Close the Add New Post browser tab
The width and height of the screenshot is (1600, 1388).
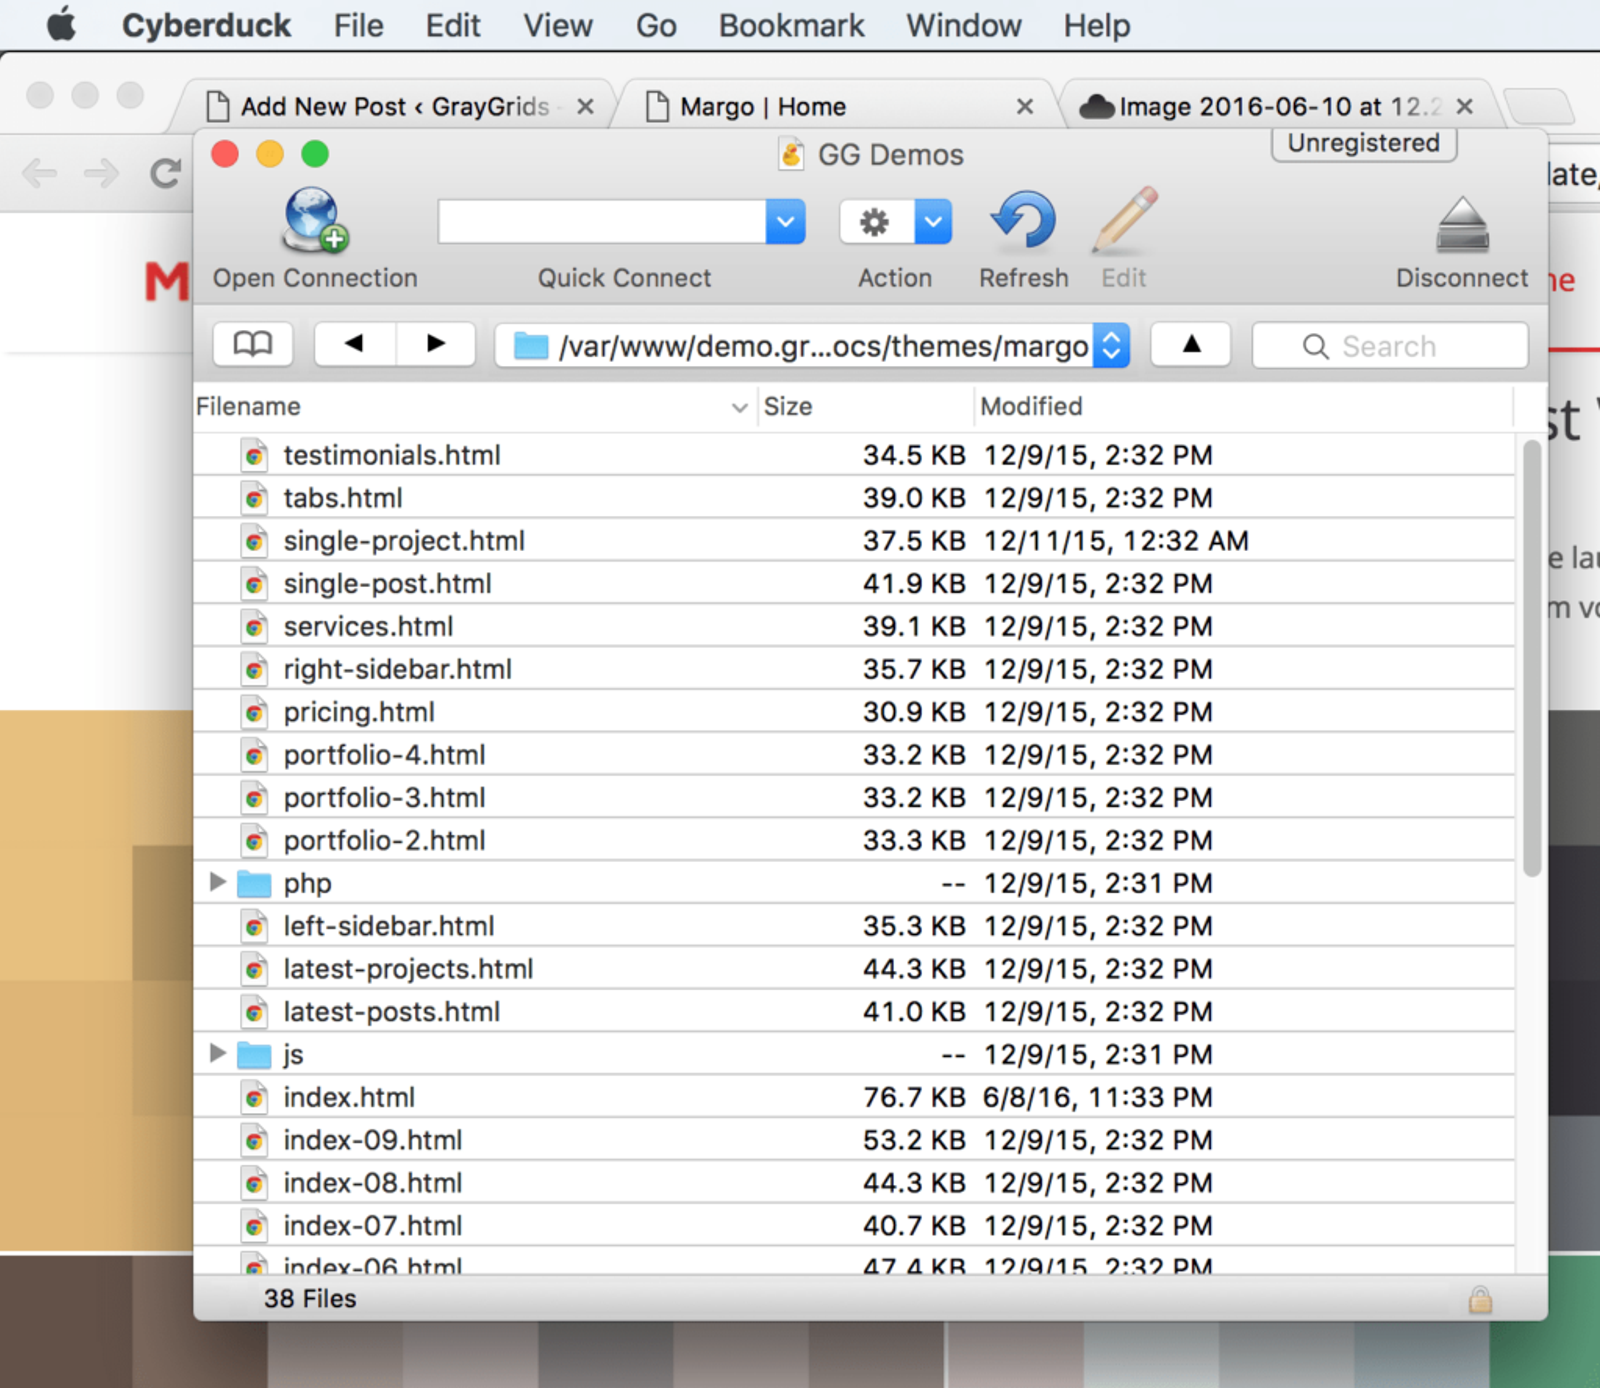[x=586, y=106]
